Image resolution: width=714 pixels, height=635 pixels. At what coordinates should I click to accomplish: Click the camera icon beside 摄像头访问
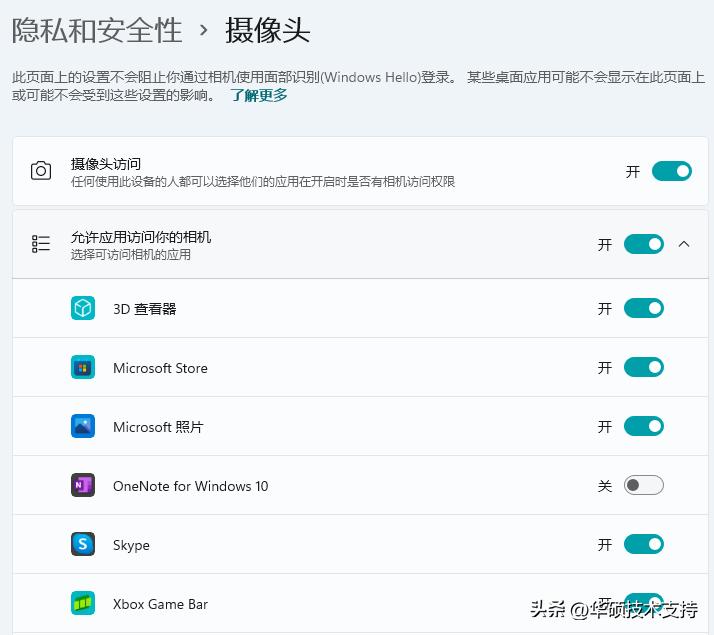pos(41,171)
